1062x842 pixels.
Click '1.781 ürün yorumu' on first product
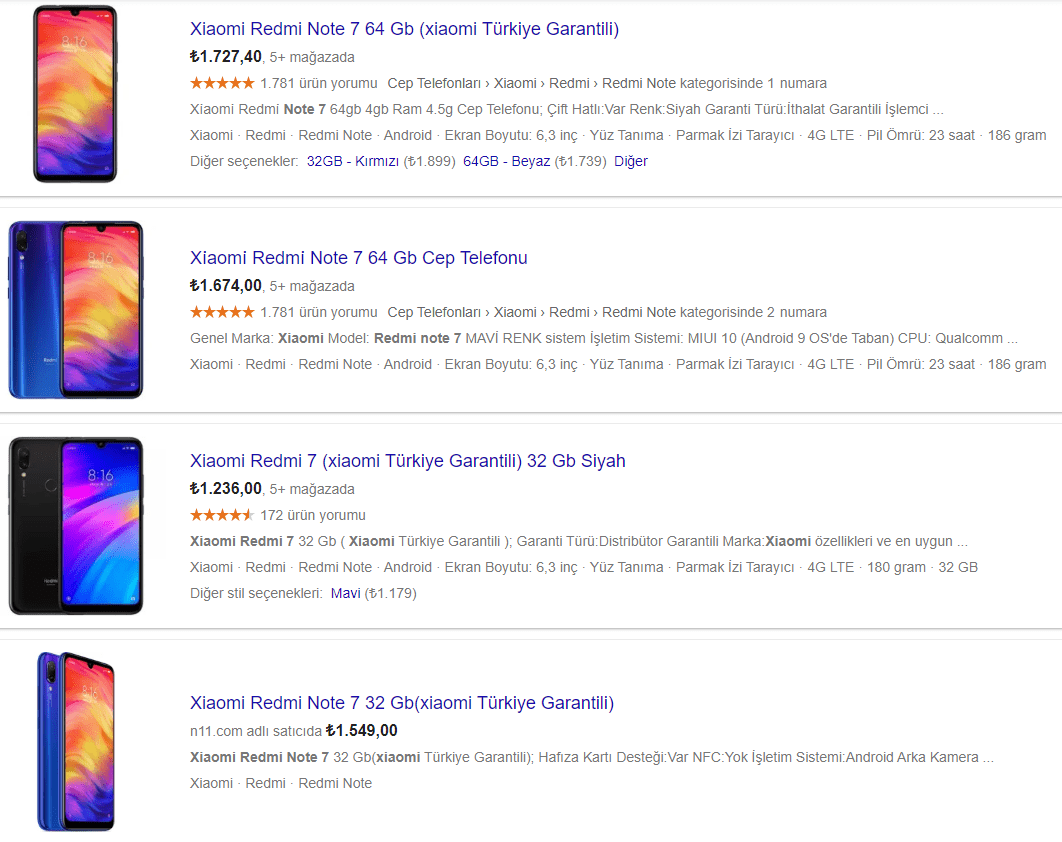click(x=319, y=83)
